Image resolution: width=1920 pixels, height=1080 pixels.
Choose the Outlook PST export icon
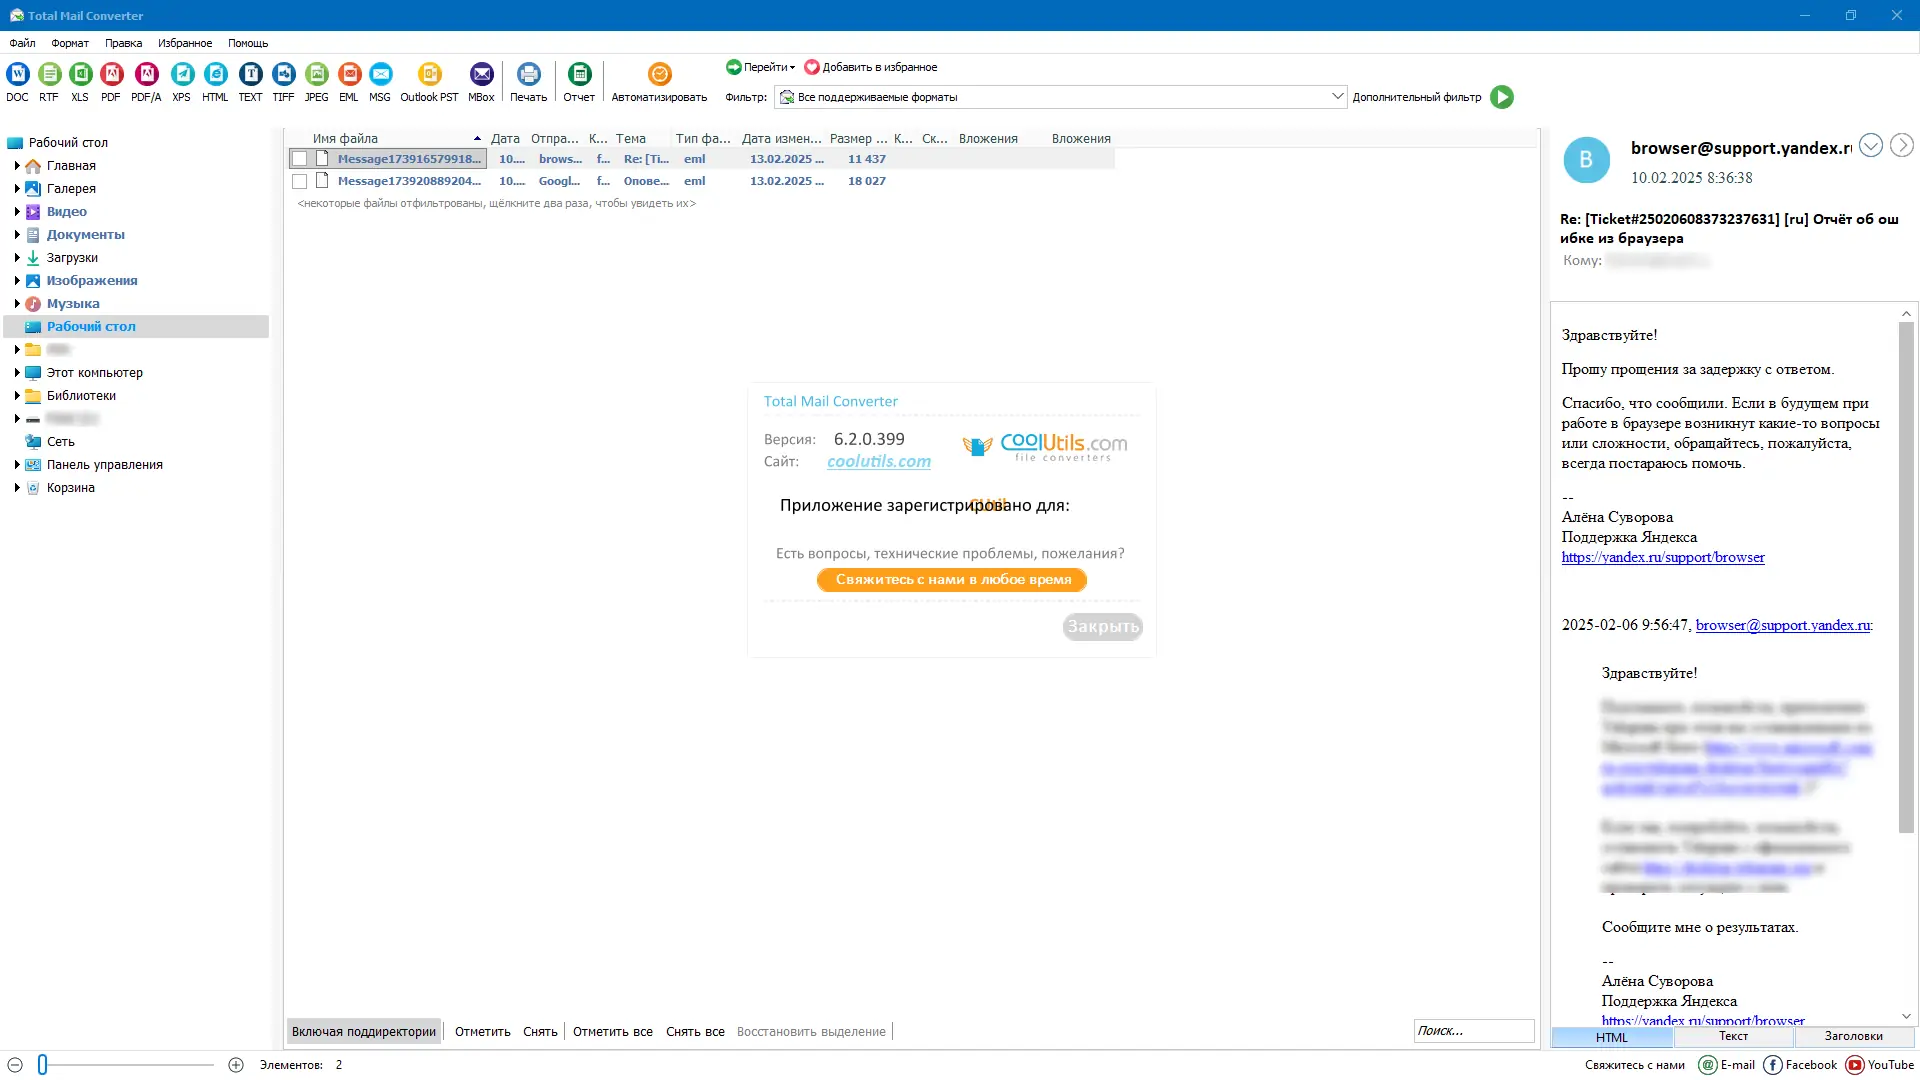429,74
